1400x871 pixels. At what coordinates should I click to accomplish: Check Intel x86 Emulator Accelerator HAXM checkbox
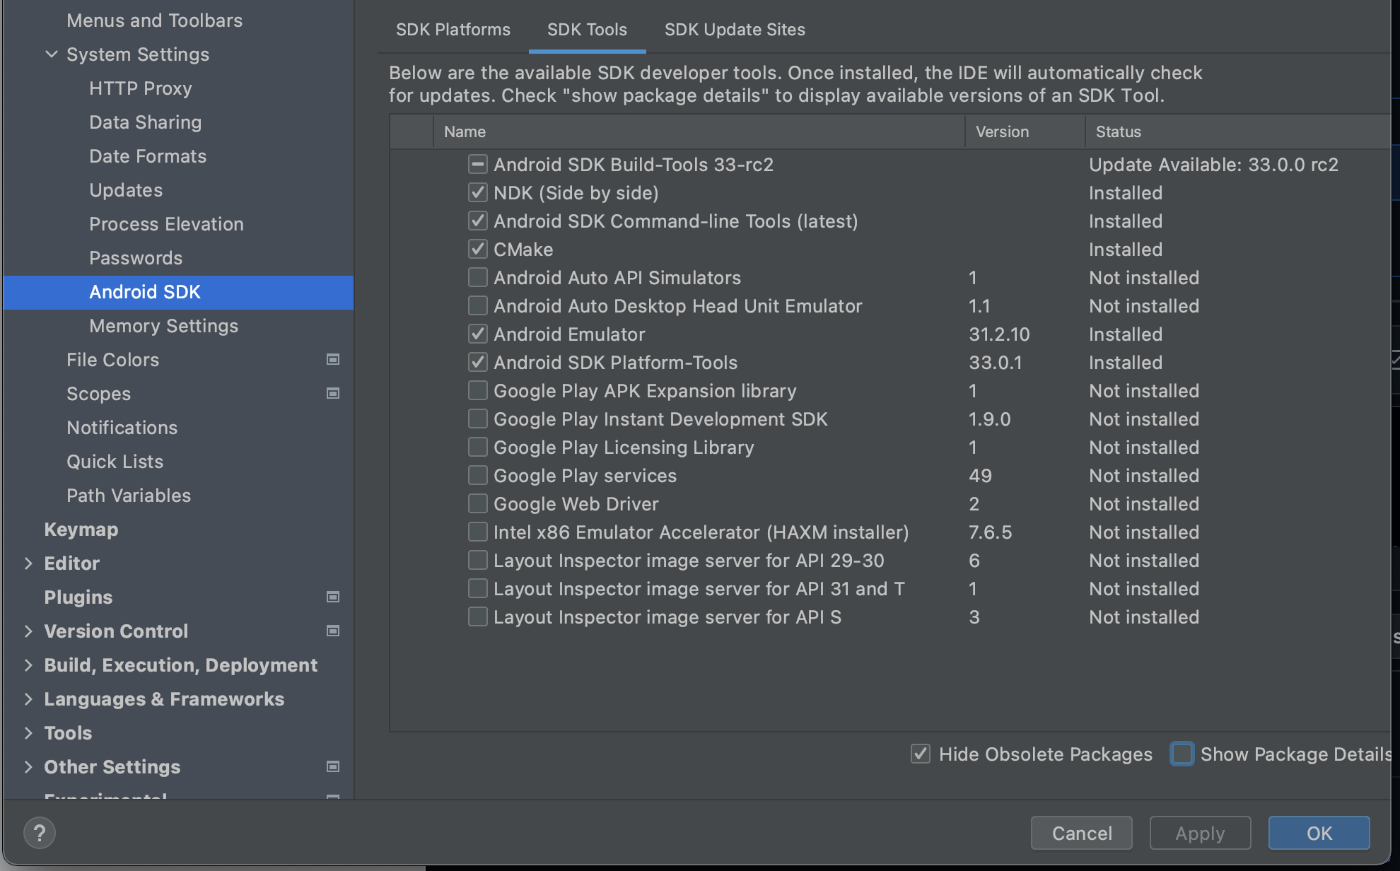click(x=478, y=532)
